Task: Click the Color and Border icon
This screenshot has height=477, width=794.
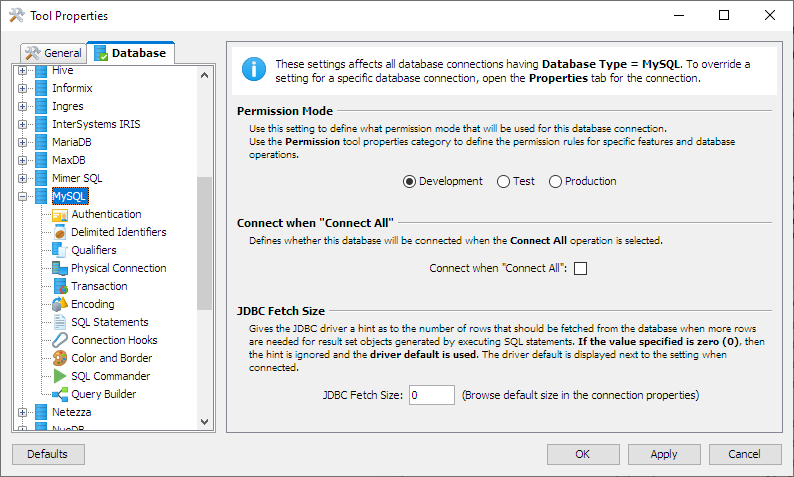Action: [59, 358]
